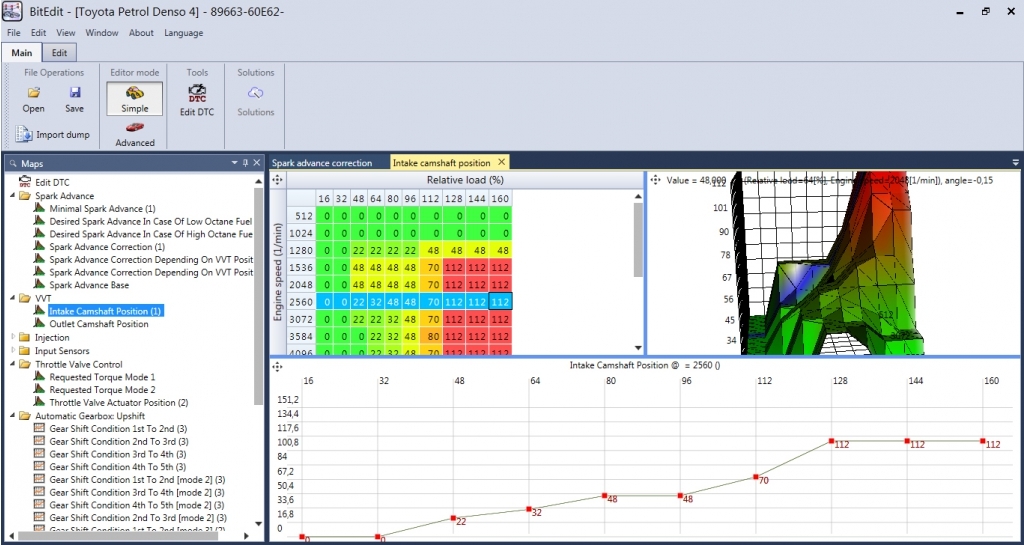Viewport: 1024px width, 545px height.
Task: Click move handle of the 3D view pane
Action: point(655,179)
